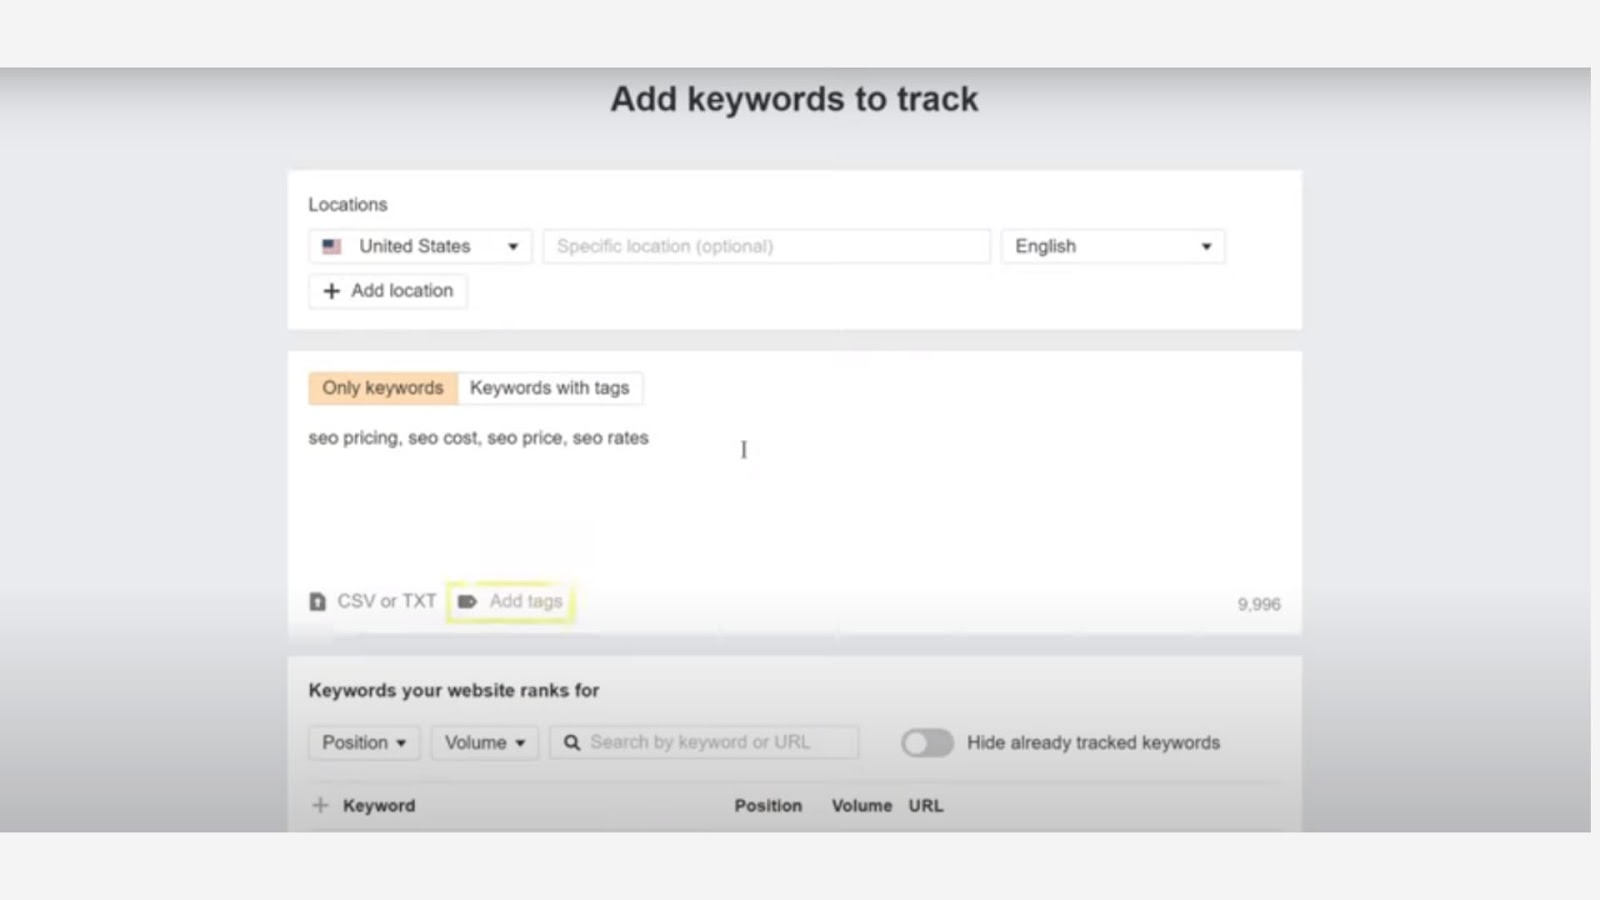This screenshot has height=900, width=1600.
Task: Switch to Keywords with tags tab
Action: [549, 388]
